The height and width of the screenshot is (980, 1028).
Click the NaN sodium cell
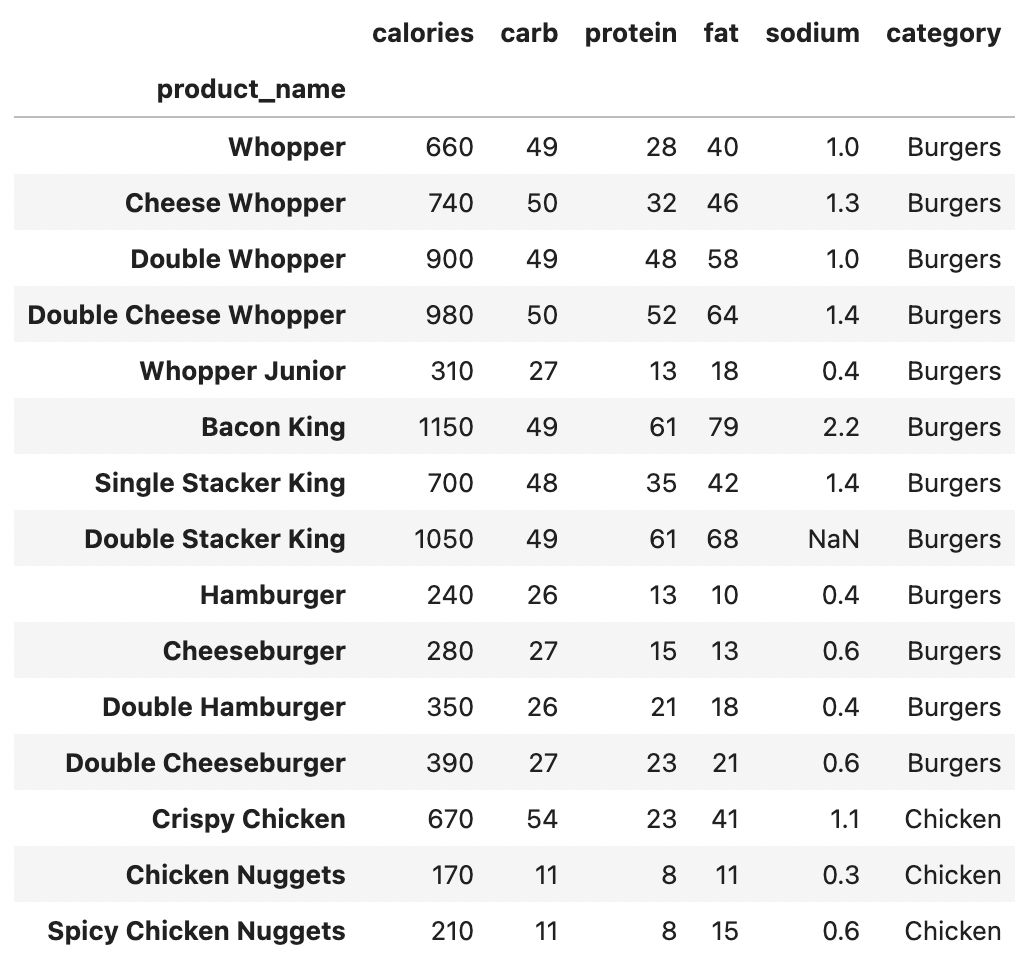tap(833, 539)
